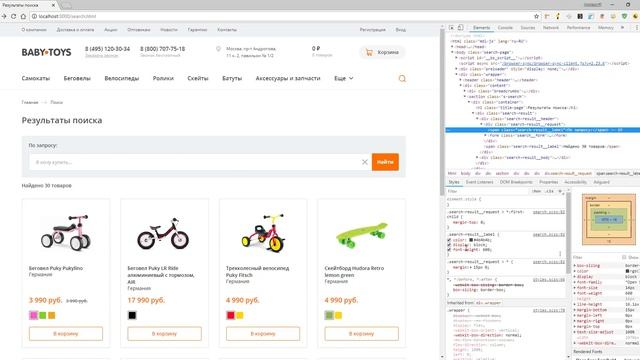Activate DevTools inspect element picker icon

(x=451, y=27)
